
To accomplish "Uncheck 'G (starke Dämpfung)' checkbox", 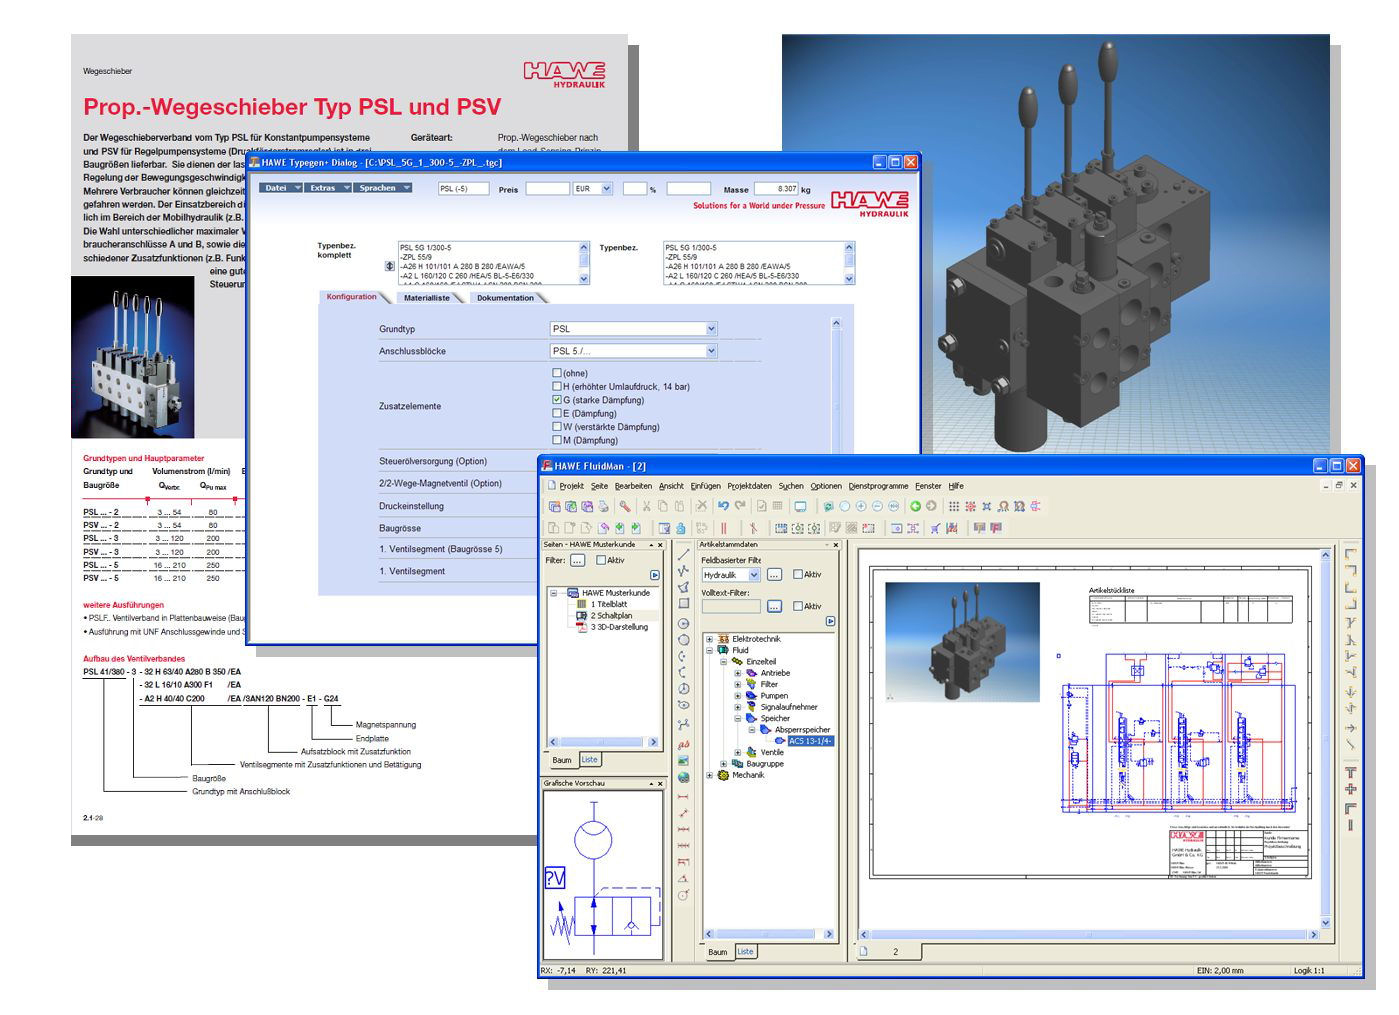I will click(557, 400).
